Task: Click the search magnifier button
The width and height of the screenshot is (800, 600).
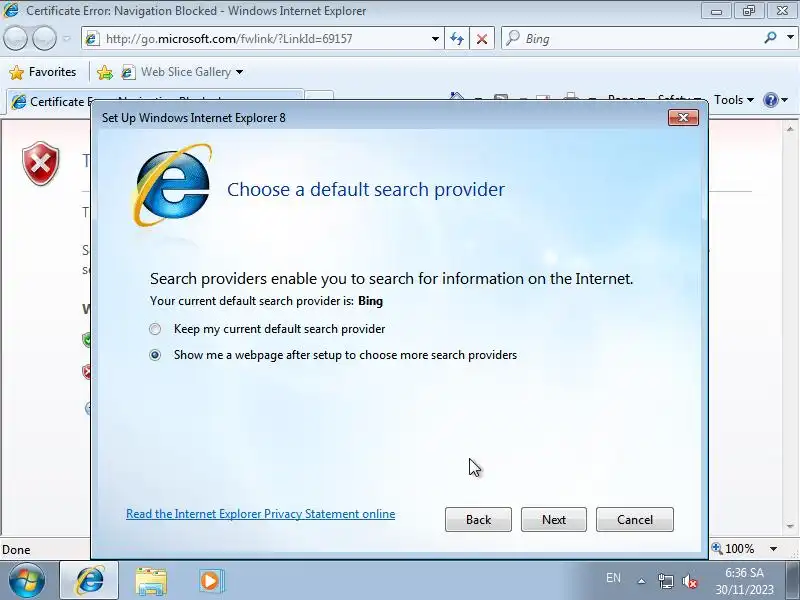Action: tap(770, 37)
